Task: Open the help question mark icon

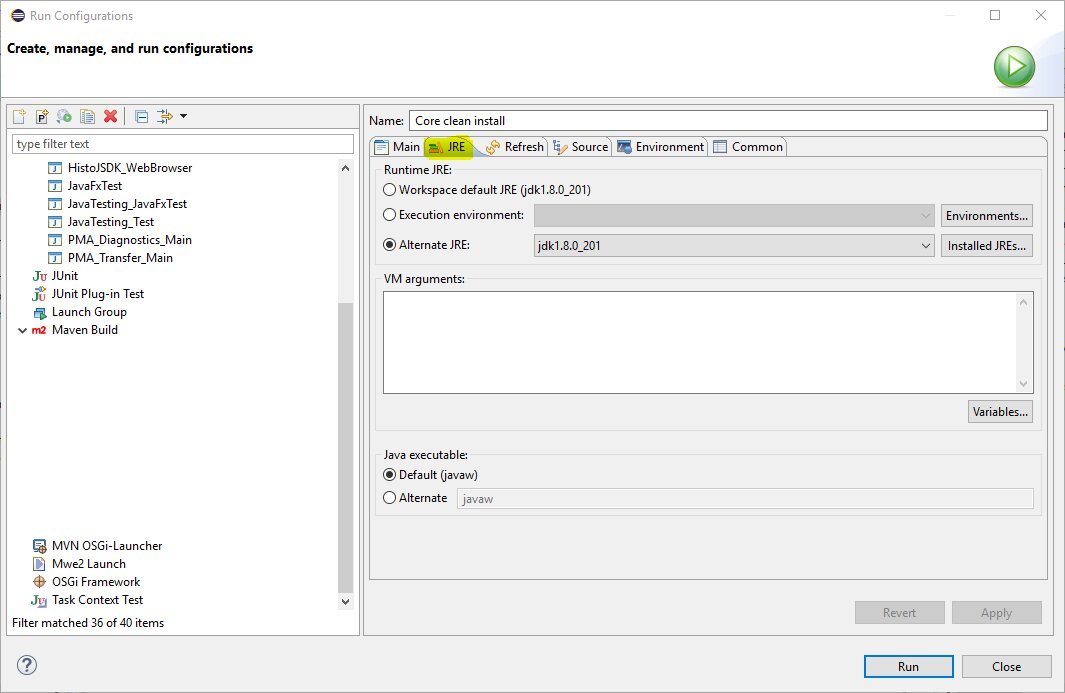Action: click(x=27, y=665)
